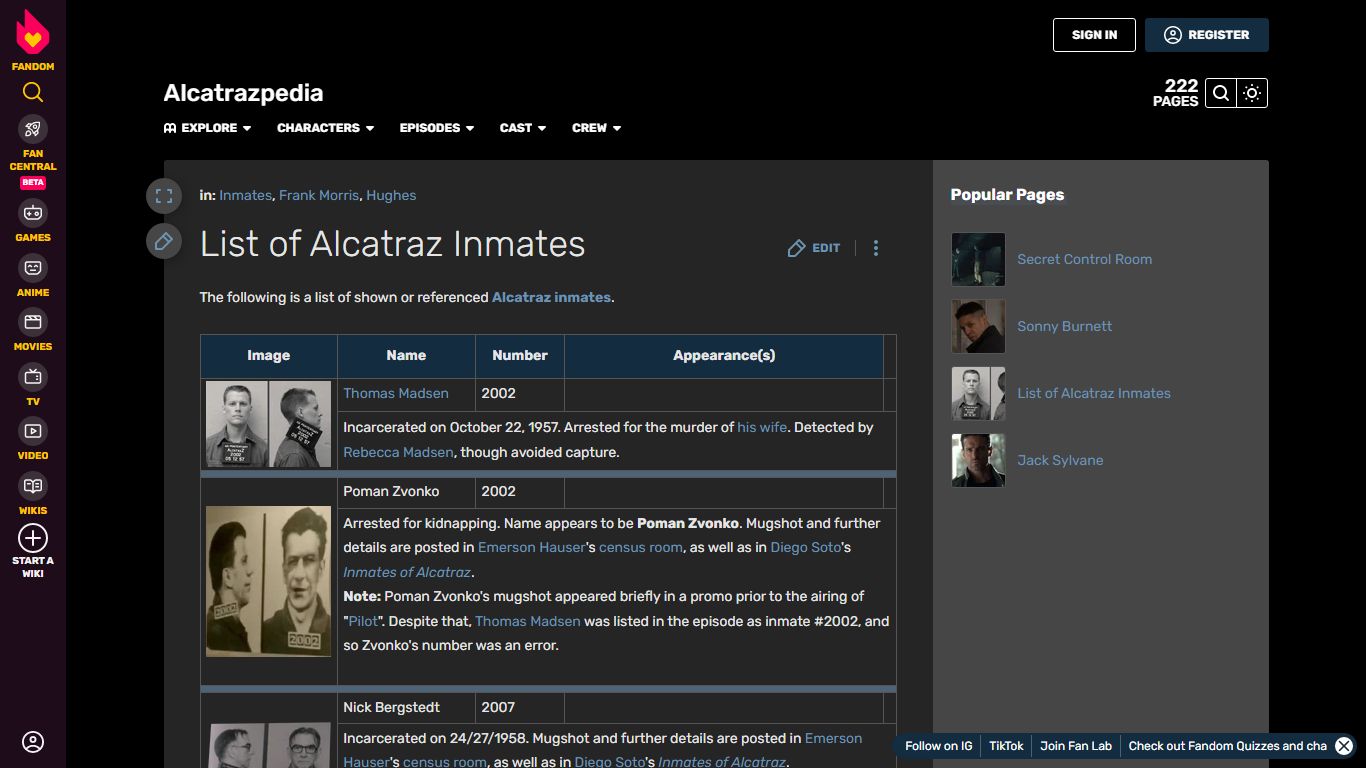Open the Hughes category link
This screenshot has height=768, width=1366.
[391, 195]
